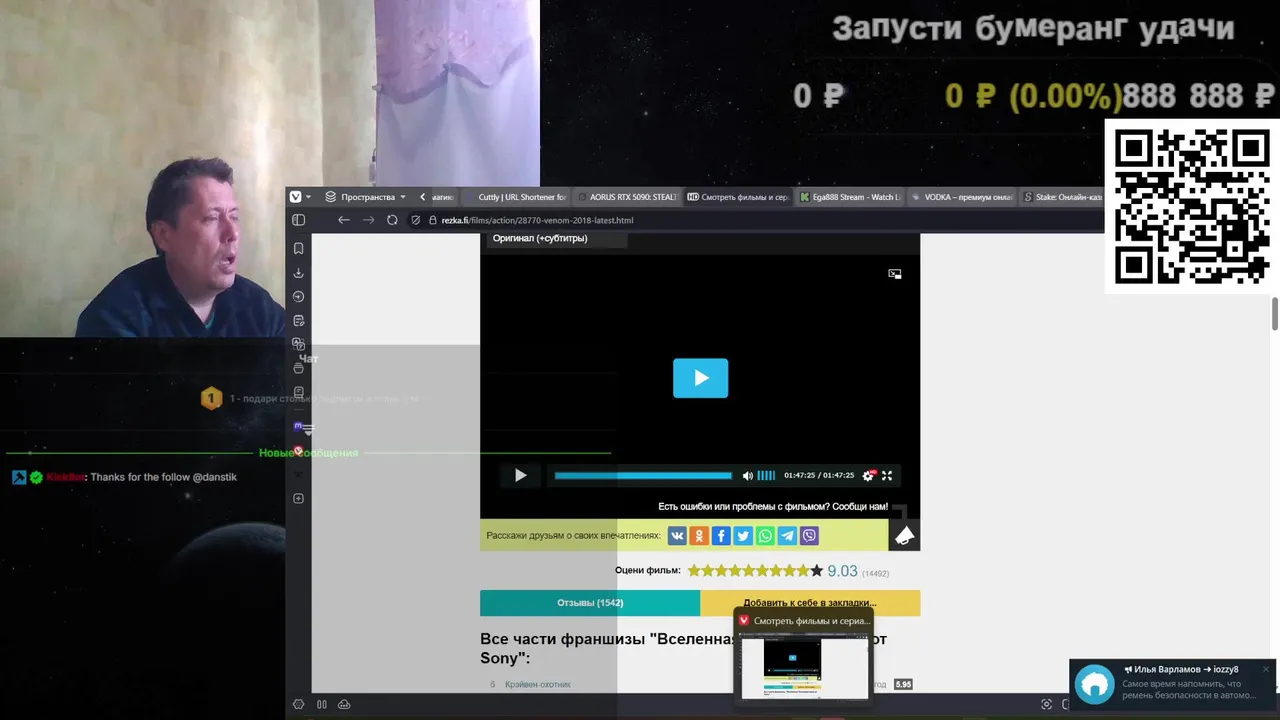Open the tracker blocker shield icon
1280x720 pixels.
[x=416, y=220]
